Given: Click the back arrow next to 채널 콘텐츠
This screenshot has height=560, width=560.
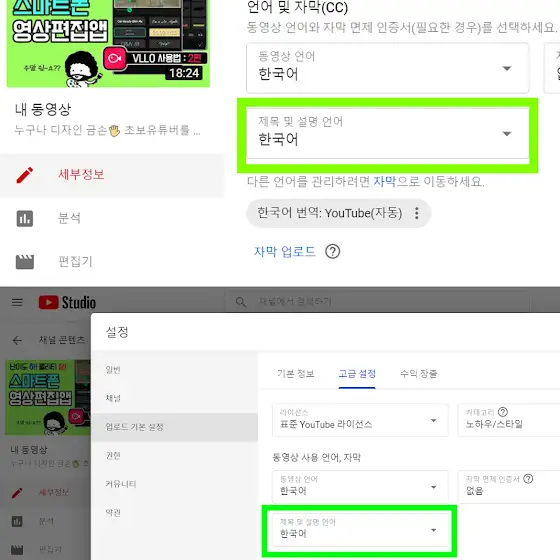Looking at the screenshot, I should (17, 340).
